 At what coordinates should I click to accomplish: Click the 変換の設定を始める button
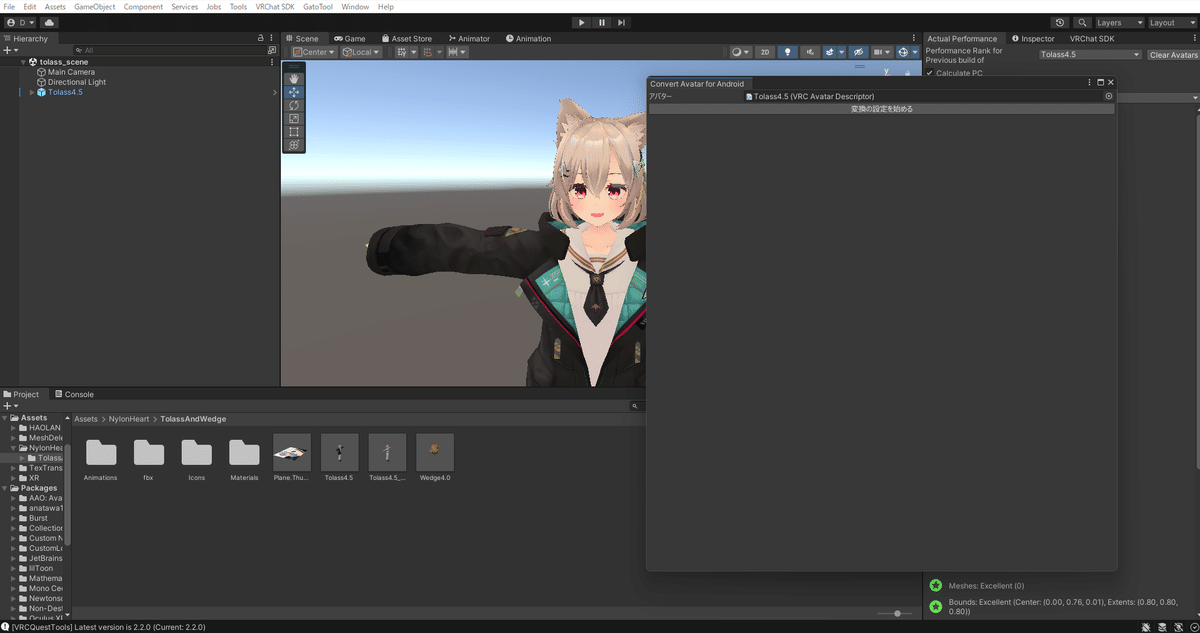pyautogui.click(x=881, y=108)
